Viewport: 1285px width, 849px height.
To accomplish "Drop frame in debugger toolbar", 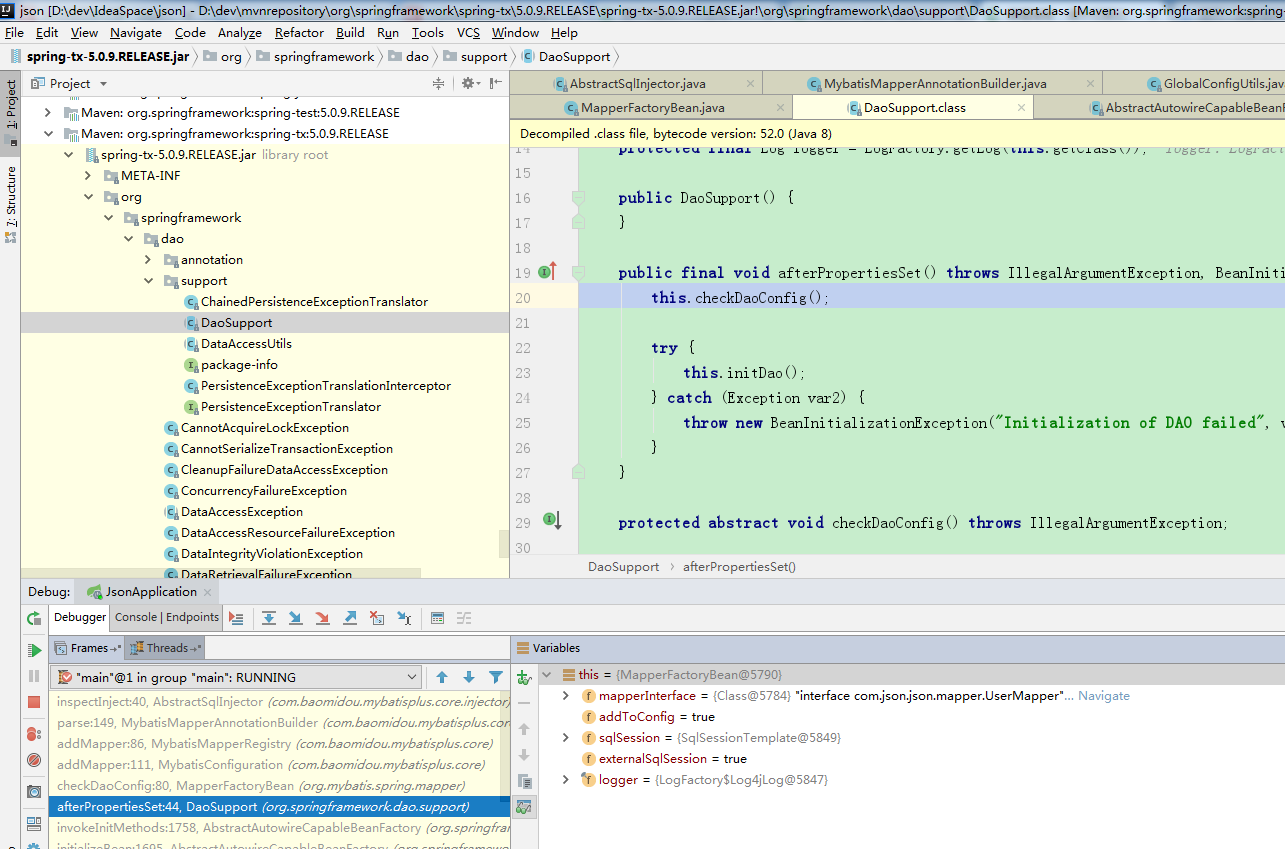I will (x=377, y=618).
